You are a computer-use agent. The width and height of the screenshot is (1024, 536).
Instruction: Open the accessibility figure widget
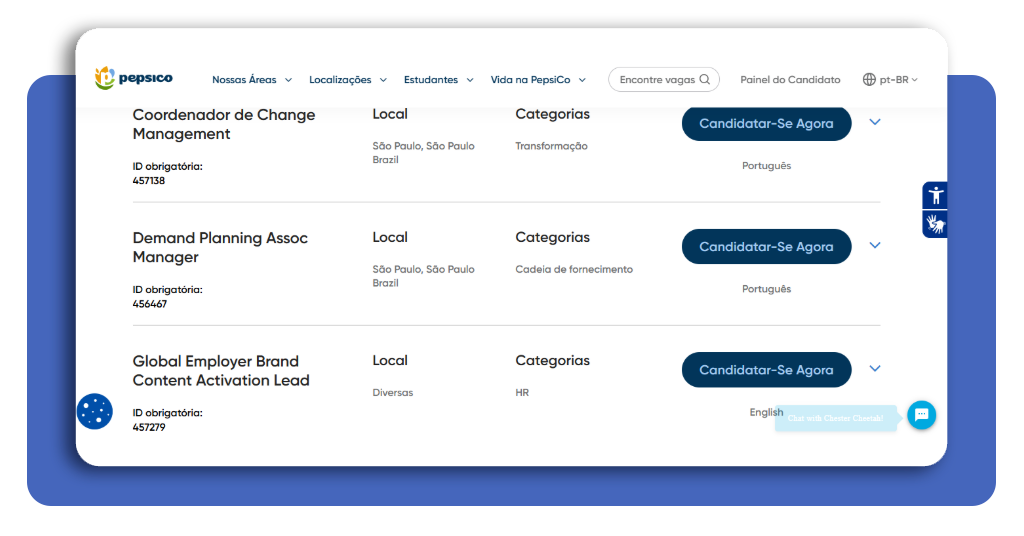(x=935, y=195)
